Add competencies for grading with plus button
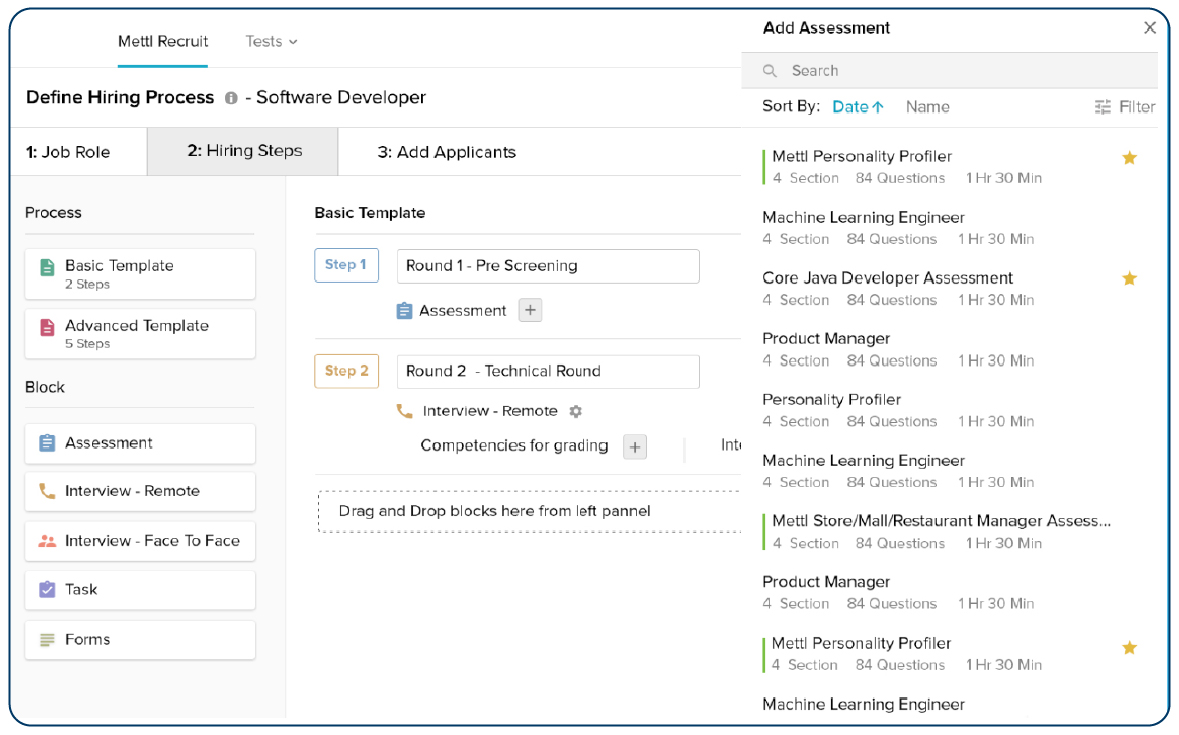This screenshot has width=1179, height=735. pos(634,446)
